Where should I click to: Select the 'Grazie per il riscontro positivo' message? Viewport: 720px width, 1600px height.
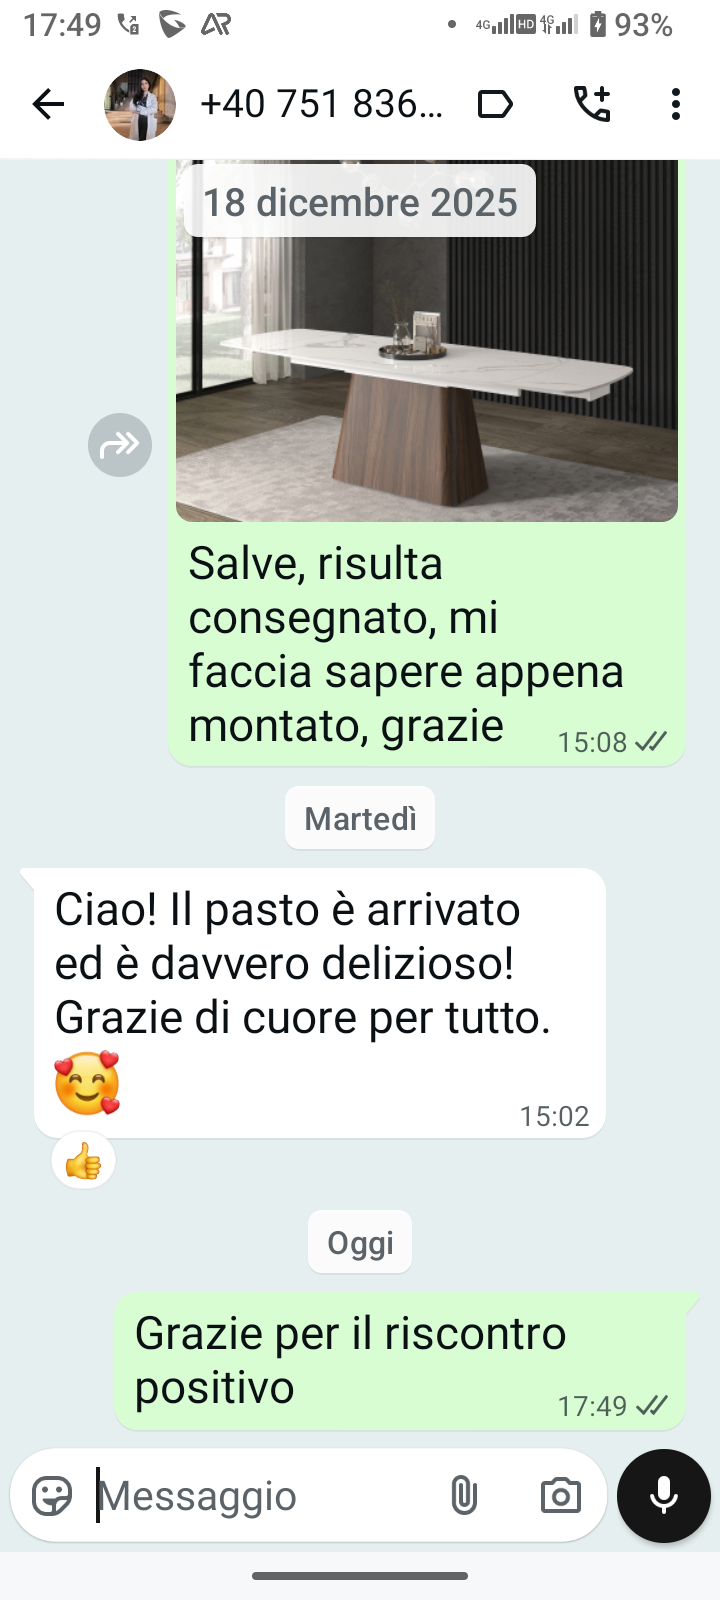pyautogui.click(x=400, y=1361)
